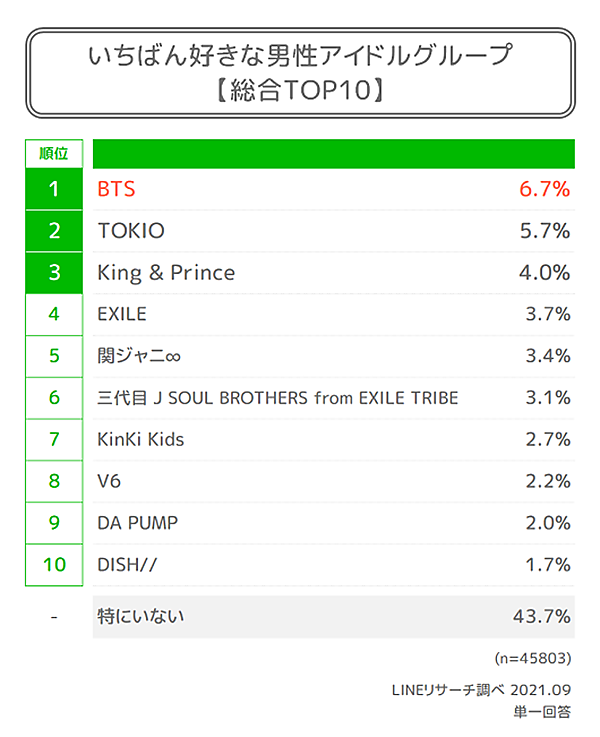Select 三代目 J SOUL BROTHERS from EXILE TRIBE
This screenshot has height=737, width=600.
(x=278, y=398)
